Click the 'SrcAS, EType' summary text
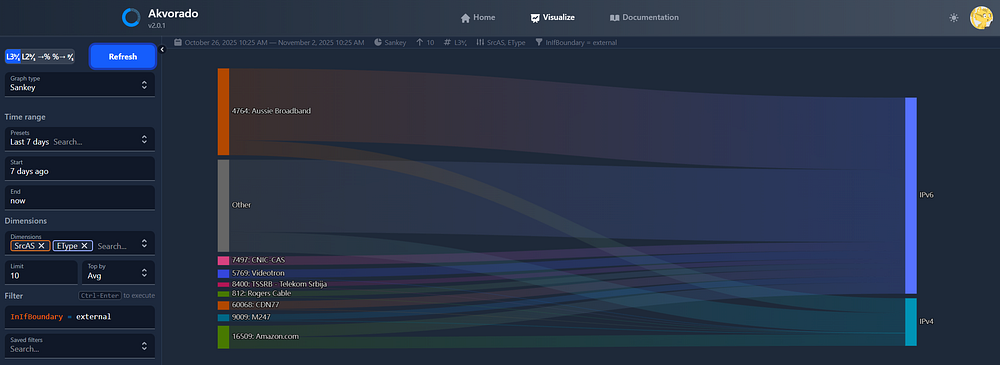This screenshot has width=1000, height=365. [506, 43]
